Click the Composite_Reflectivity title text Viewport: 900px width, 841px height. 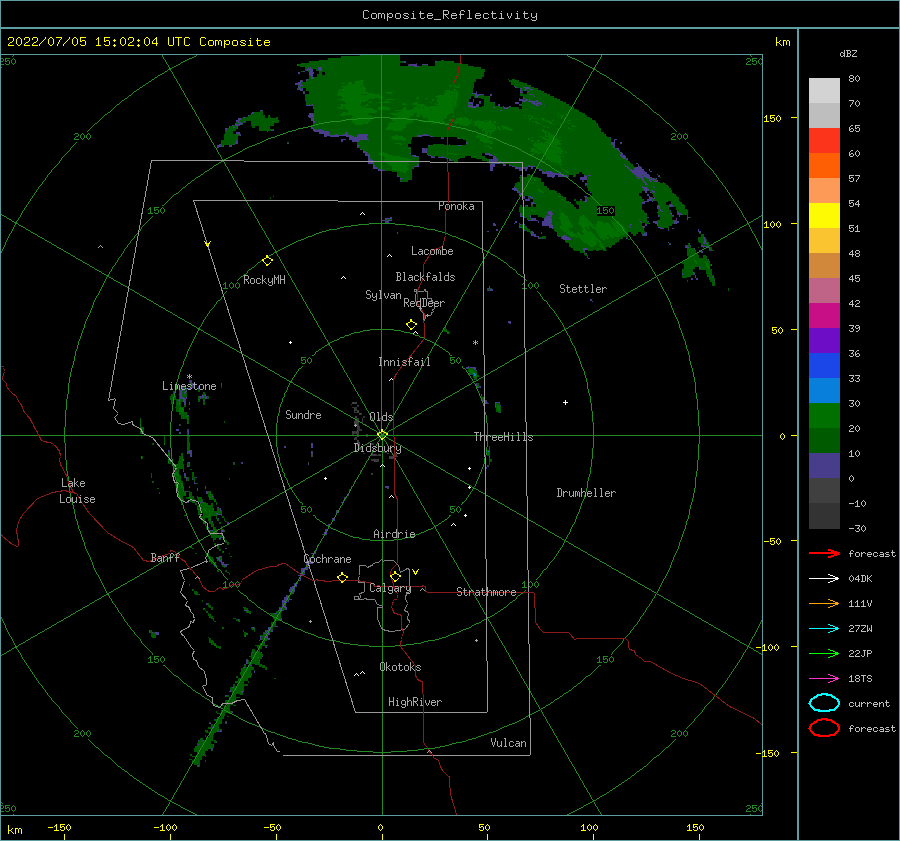tap(449, 15)
